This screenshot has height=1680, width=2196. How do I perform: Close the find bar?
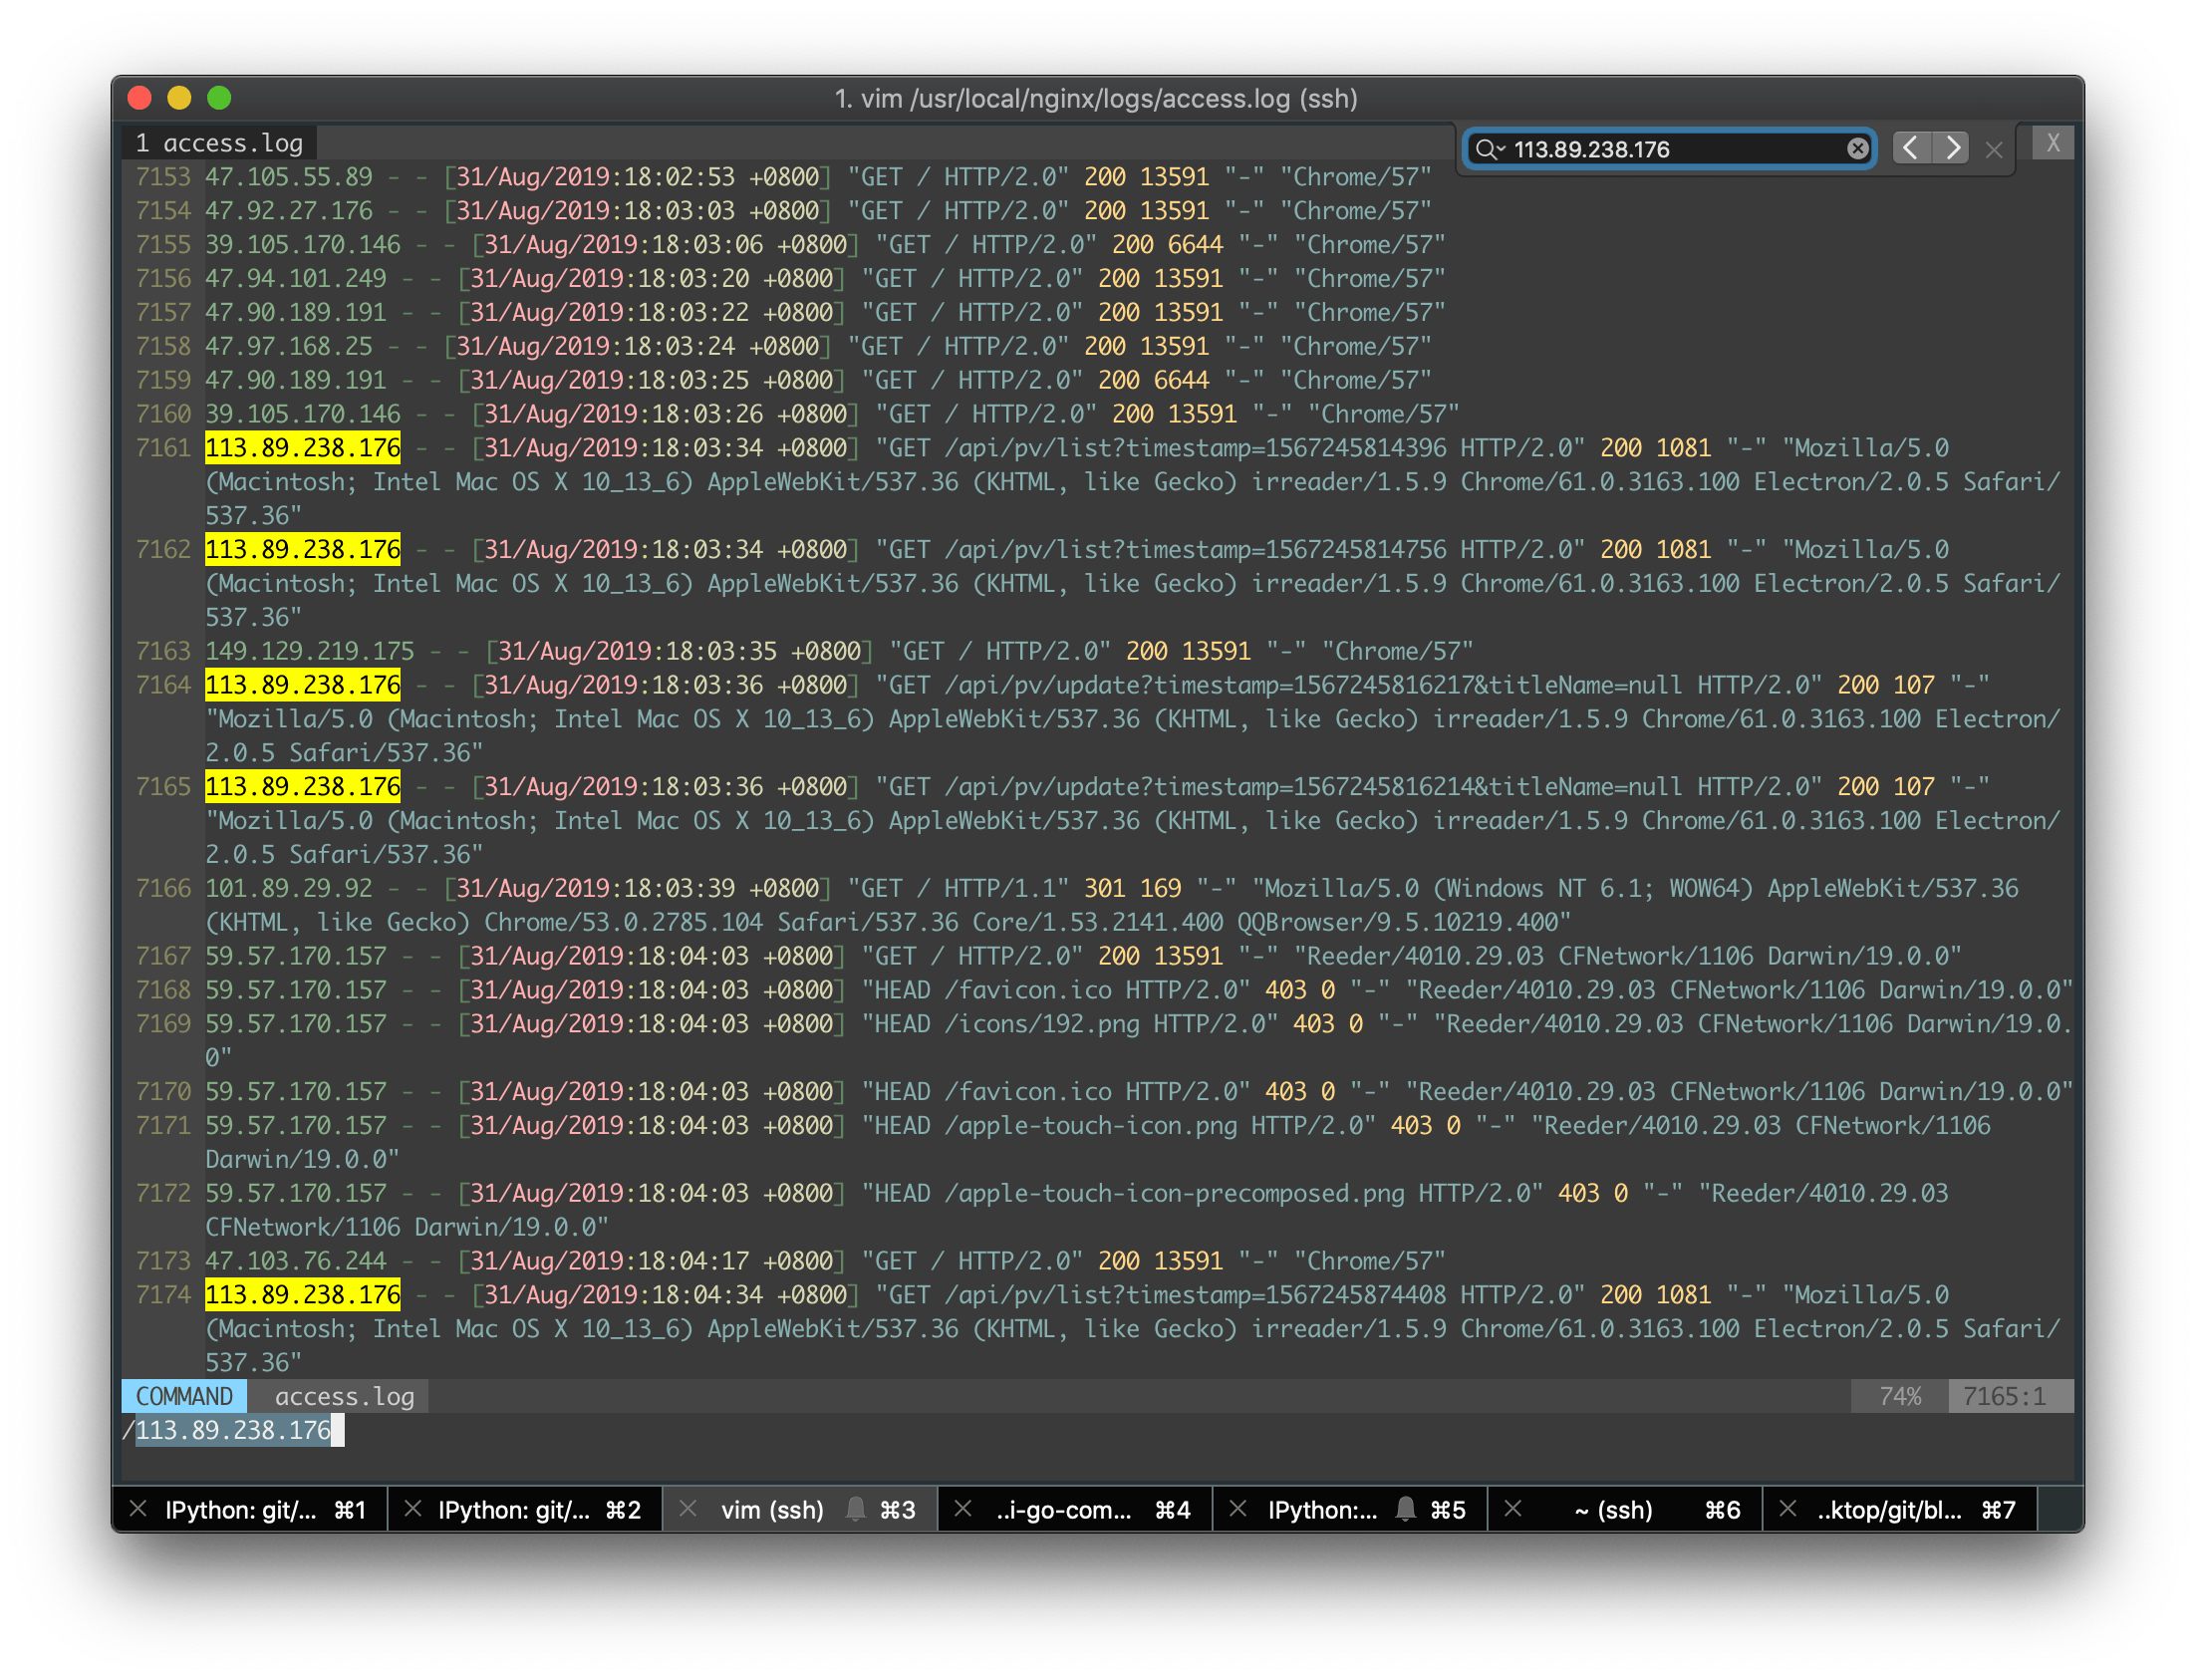click(x=1994, y=150)
